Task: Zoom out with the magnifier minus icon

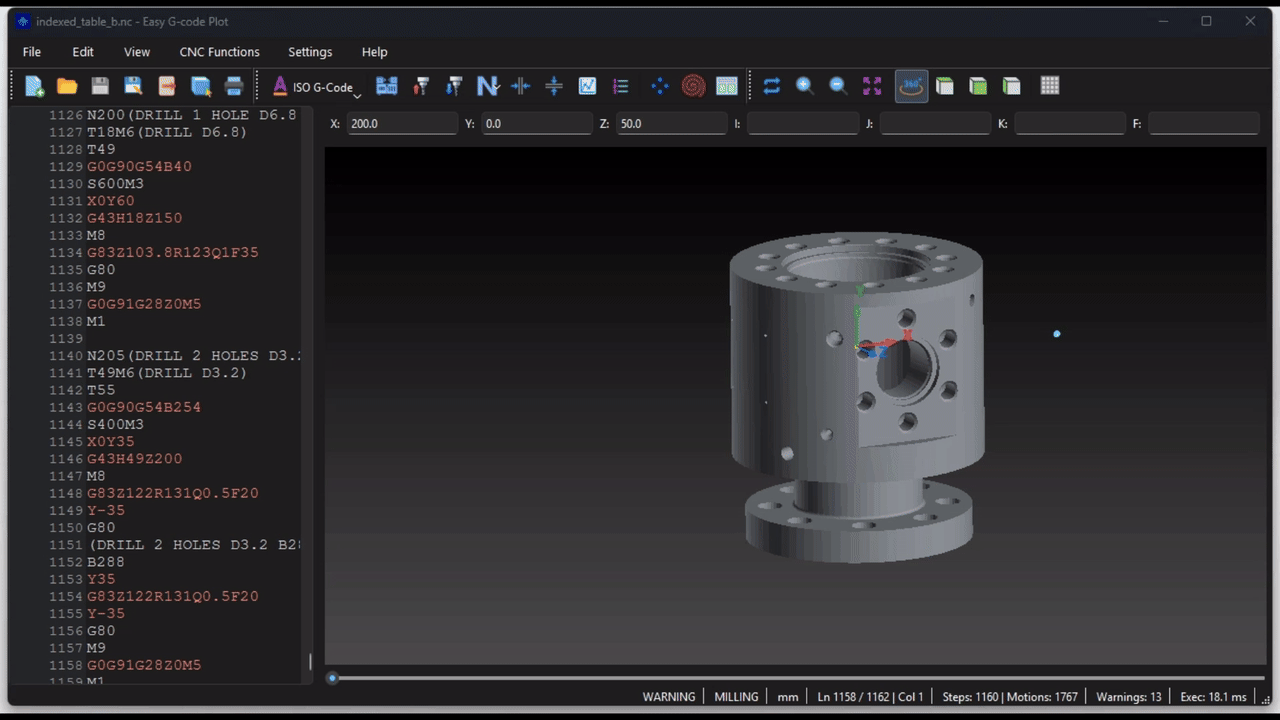Action: click(x=838, y=86)
